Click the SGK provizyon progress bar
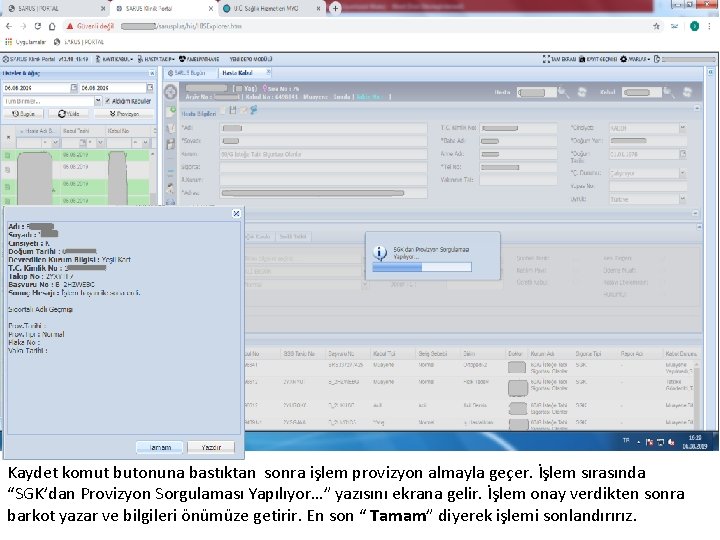This screenshot has height=540, width=720. pyautogui.click(x=422, y=267)
